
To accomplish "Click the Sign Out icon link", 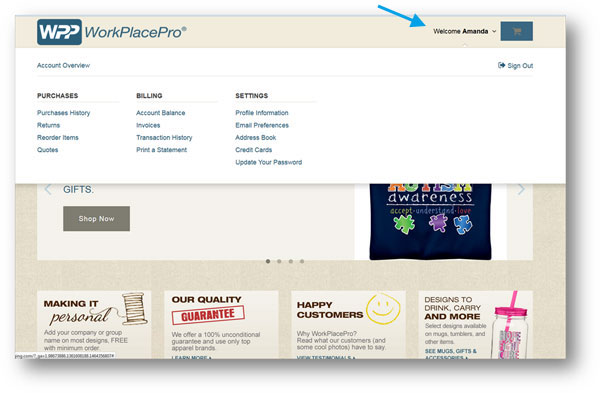I will (515, 65).
